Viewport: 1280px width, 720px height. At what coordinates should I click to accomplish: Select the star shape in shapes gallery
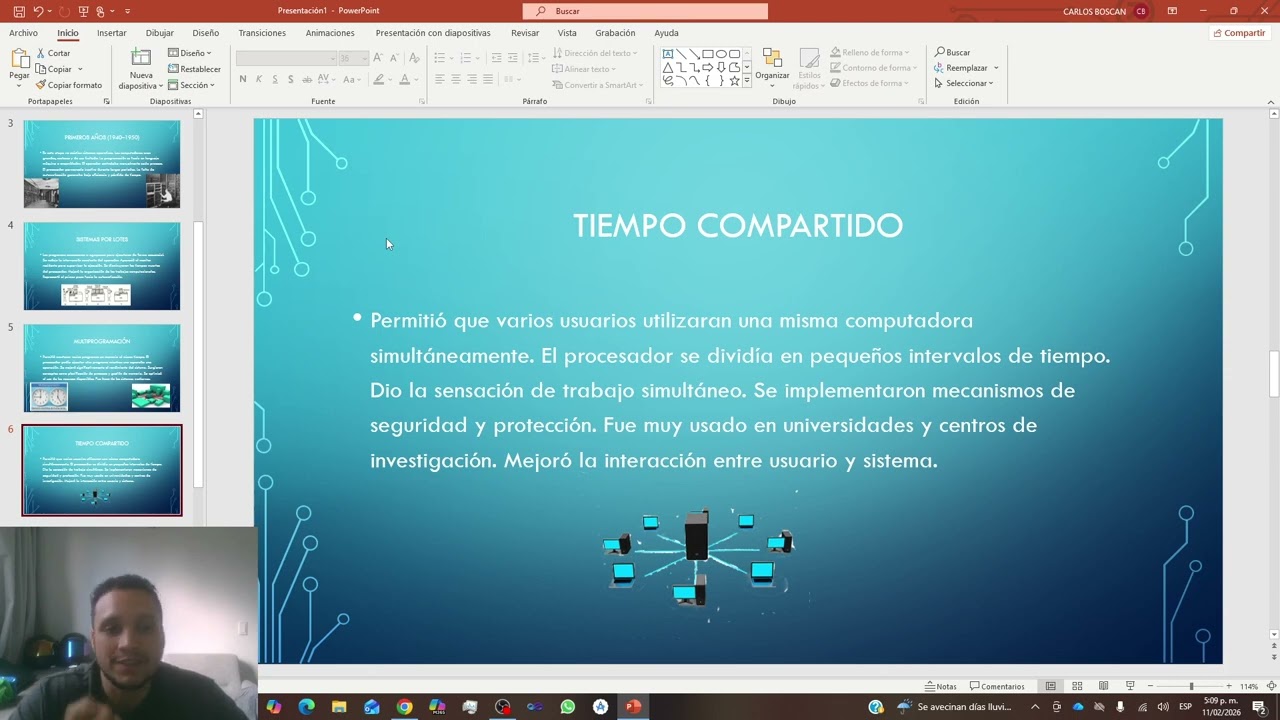(734, 81)
